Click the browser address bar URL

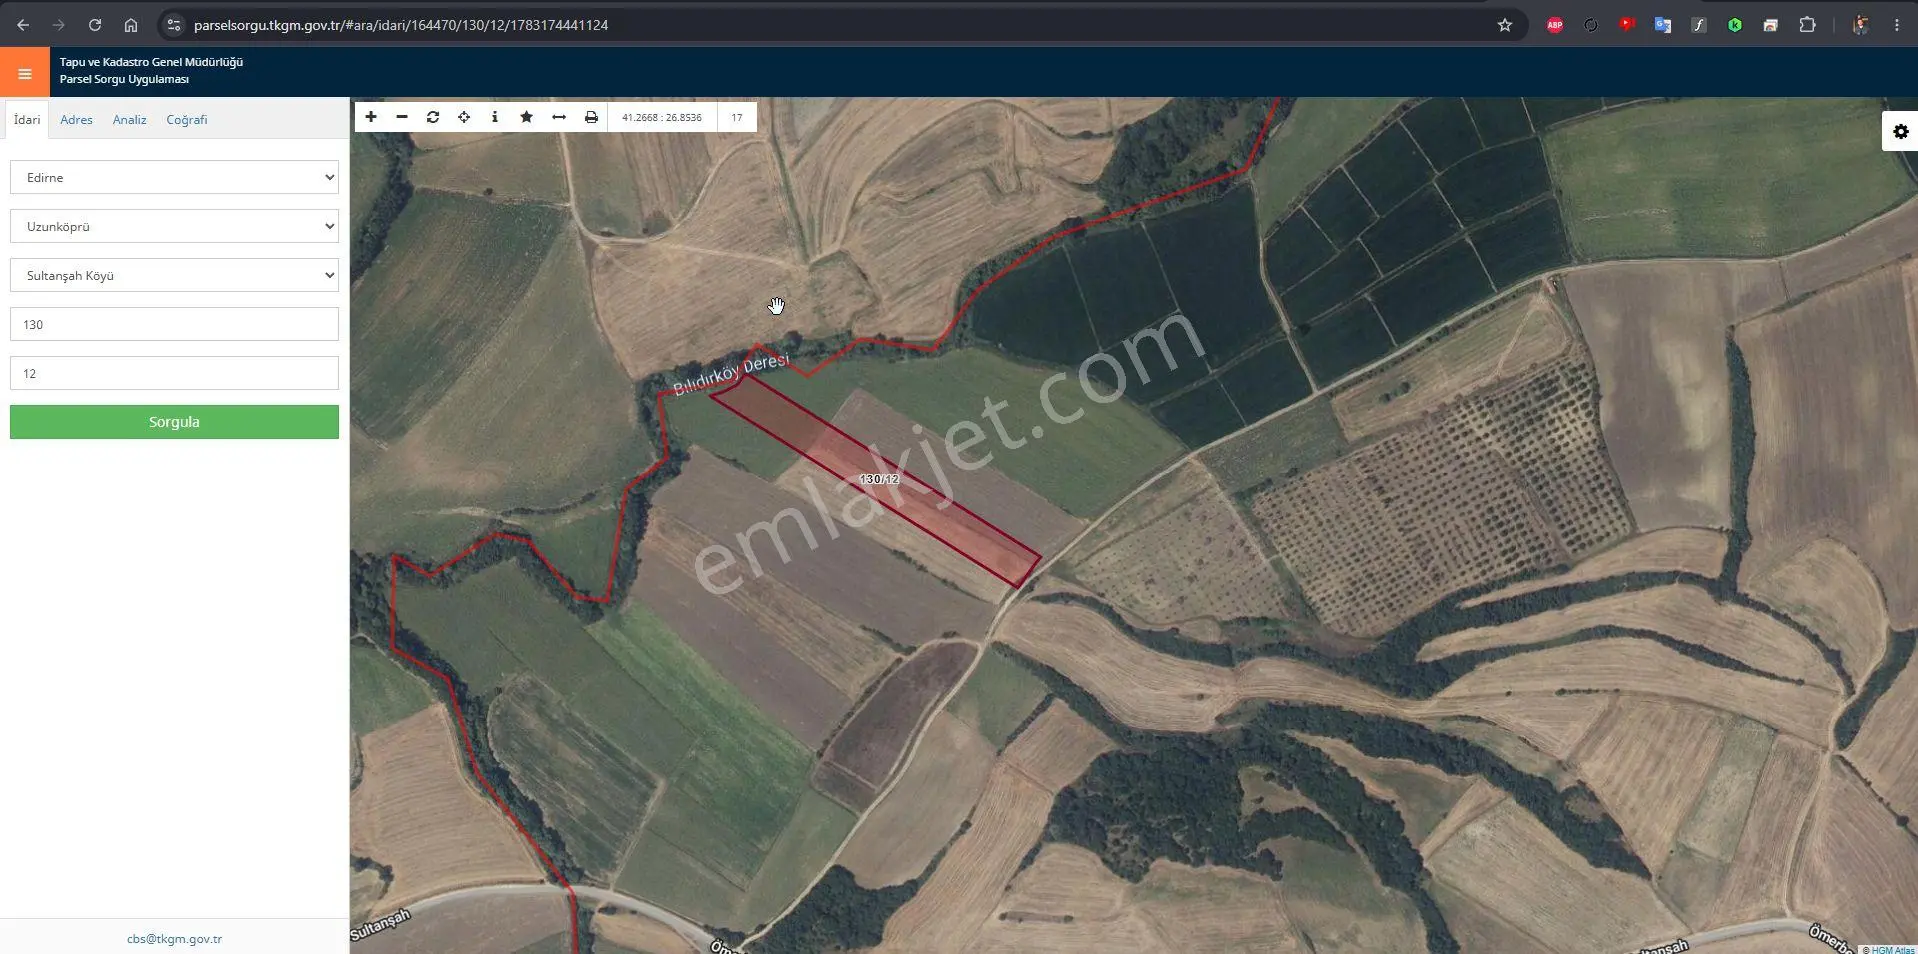401,25
